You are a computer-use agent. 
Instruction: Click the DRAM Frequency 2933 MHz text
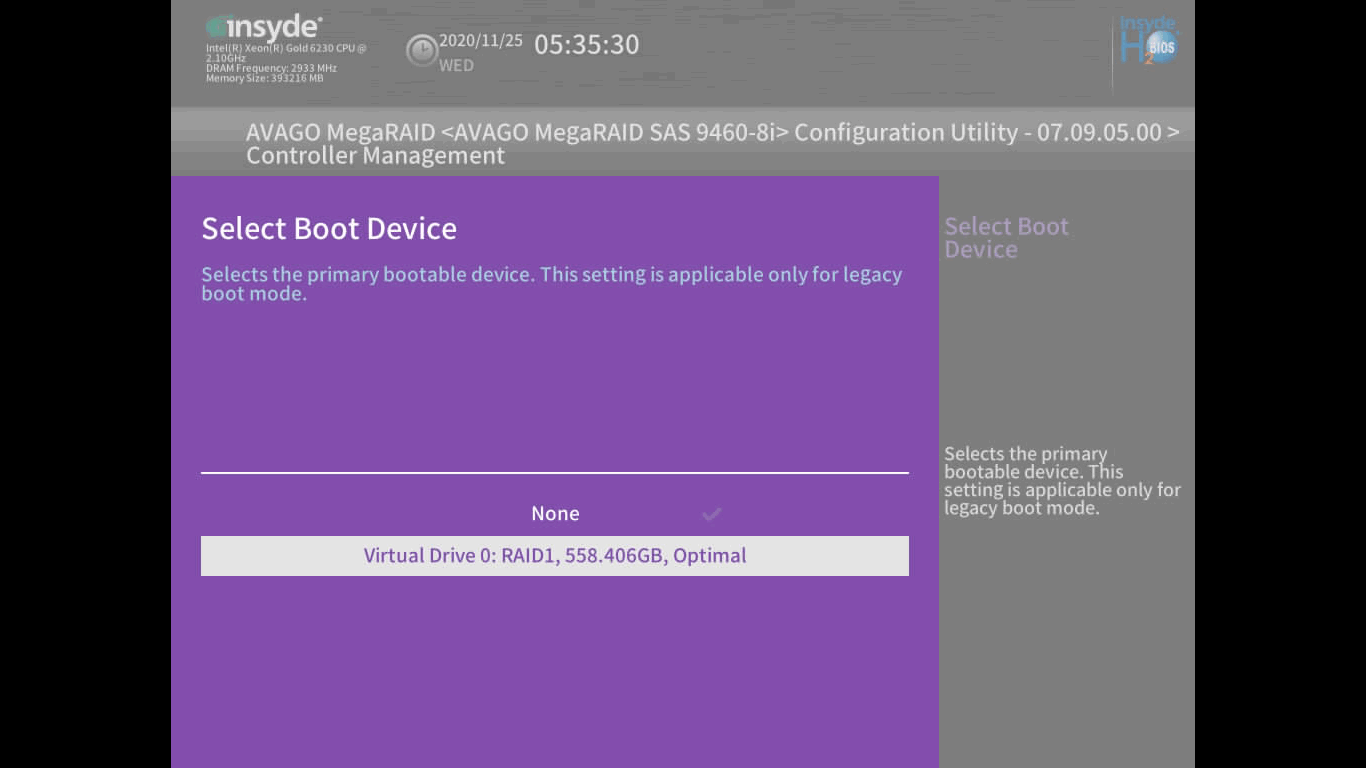point(271,68)
